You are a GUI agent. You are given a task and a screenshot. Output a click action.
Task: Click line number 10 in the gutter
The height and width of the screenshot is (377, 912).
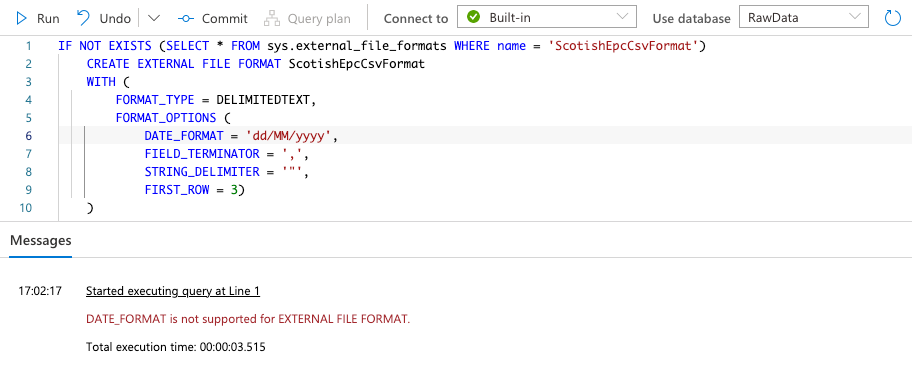(25, 208)
